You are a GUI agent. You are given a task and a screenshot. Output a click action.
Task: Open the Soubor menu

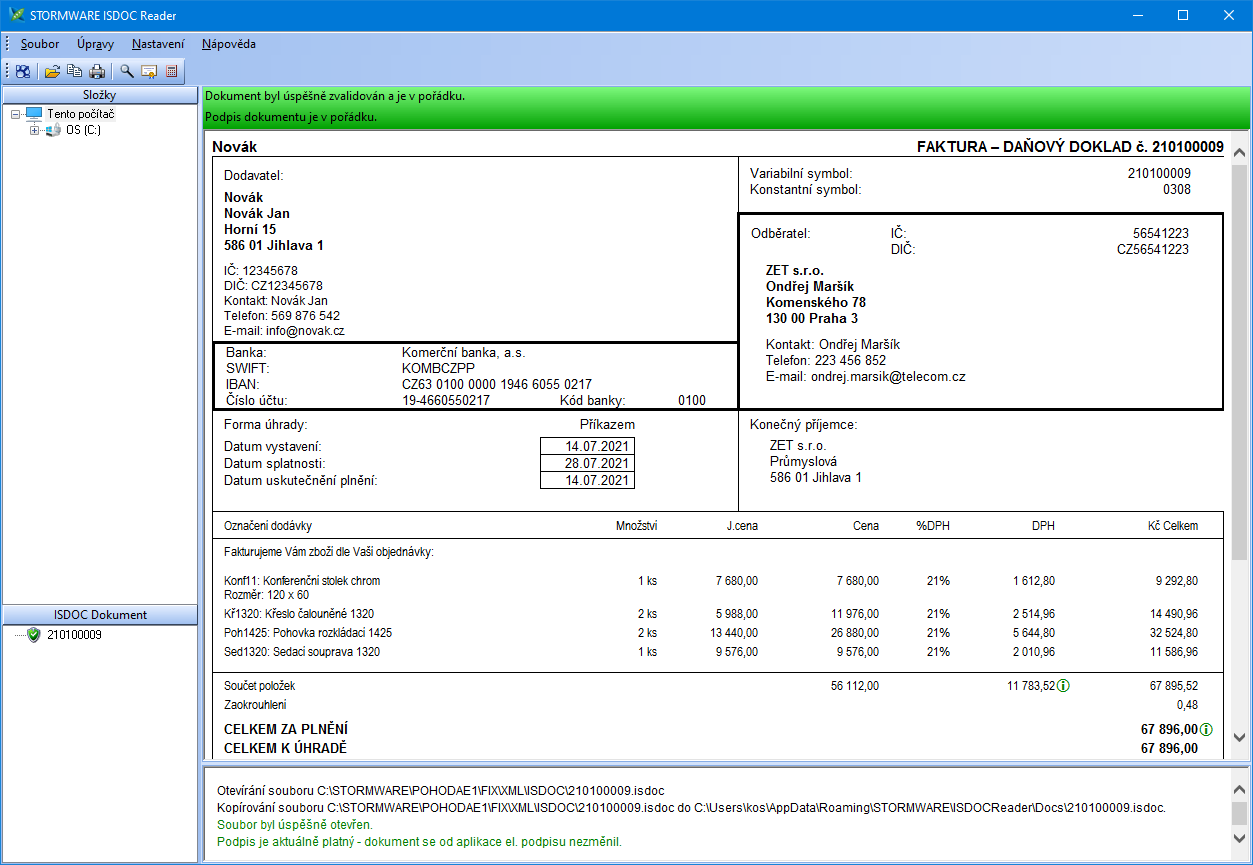coord(40,44)
